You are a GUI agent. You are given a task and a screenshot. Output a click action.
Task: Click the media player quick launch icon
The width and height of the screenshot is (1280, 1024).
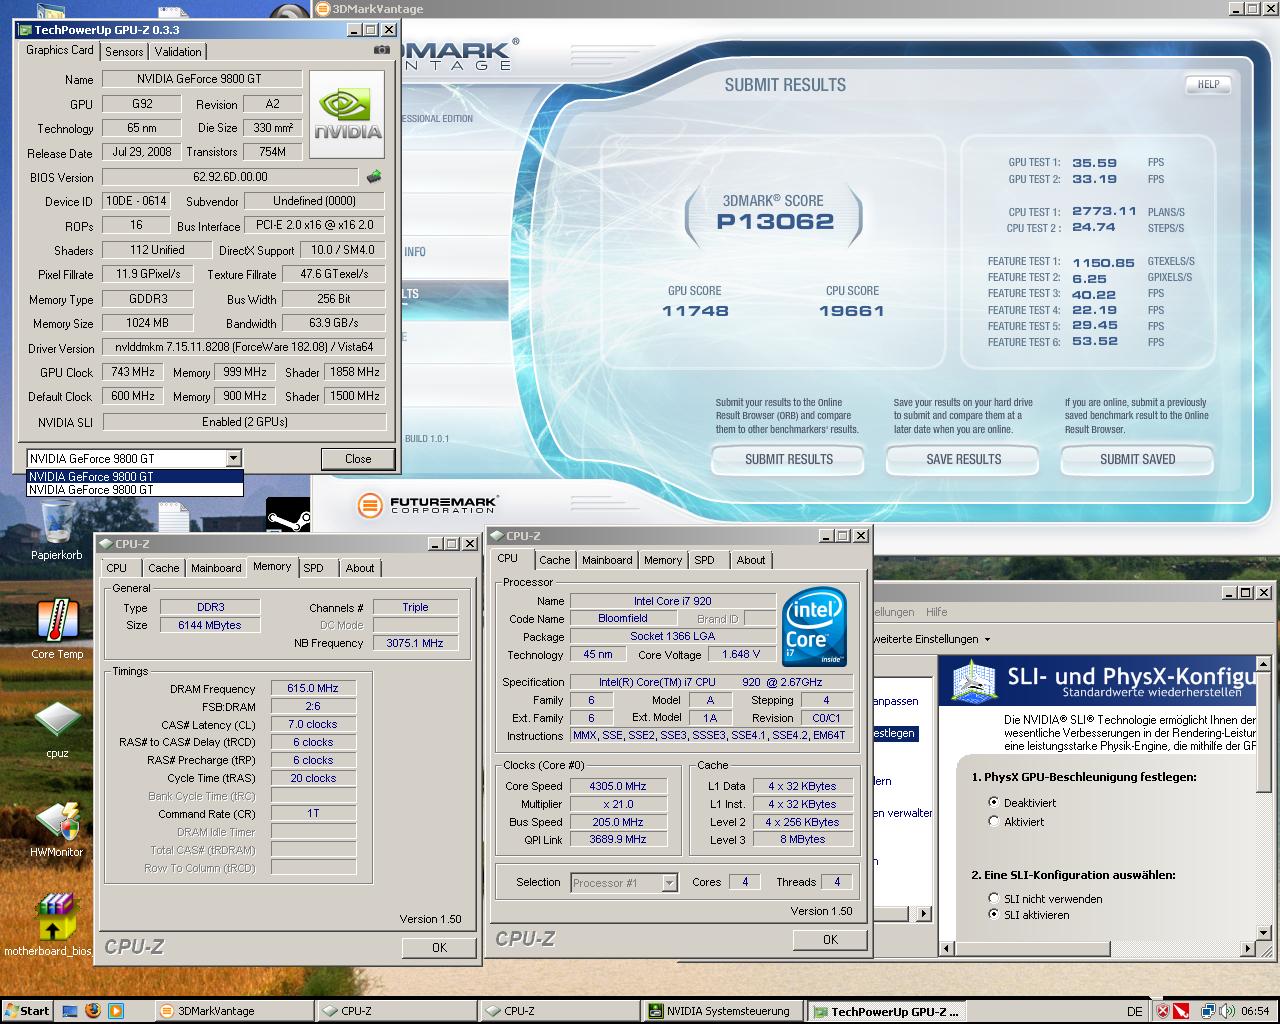116,1011
